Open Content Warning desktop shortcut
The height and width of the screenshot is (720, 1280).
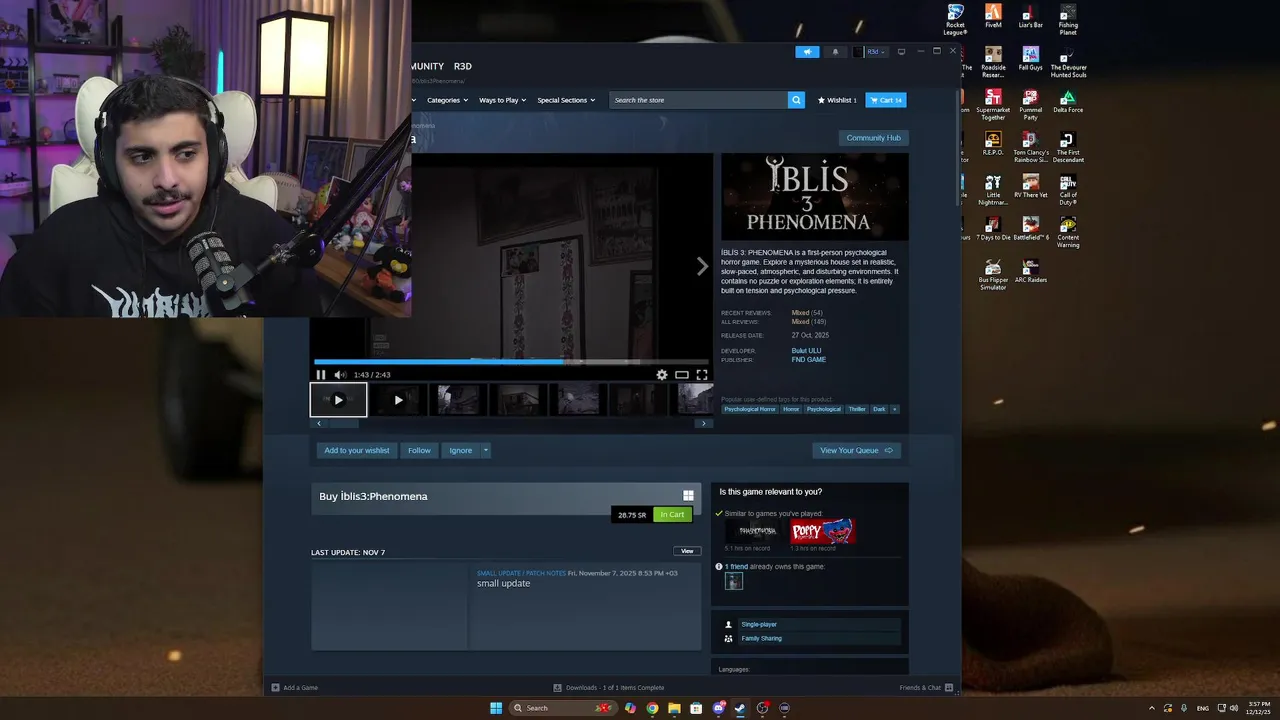(x=1068, y=232)
